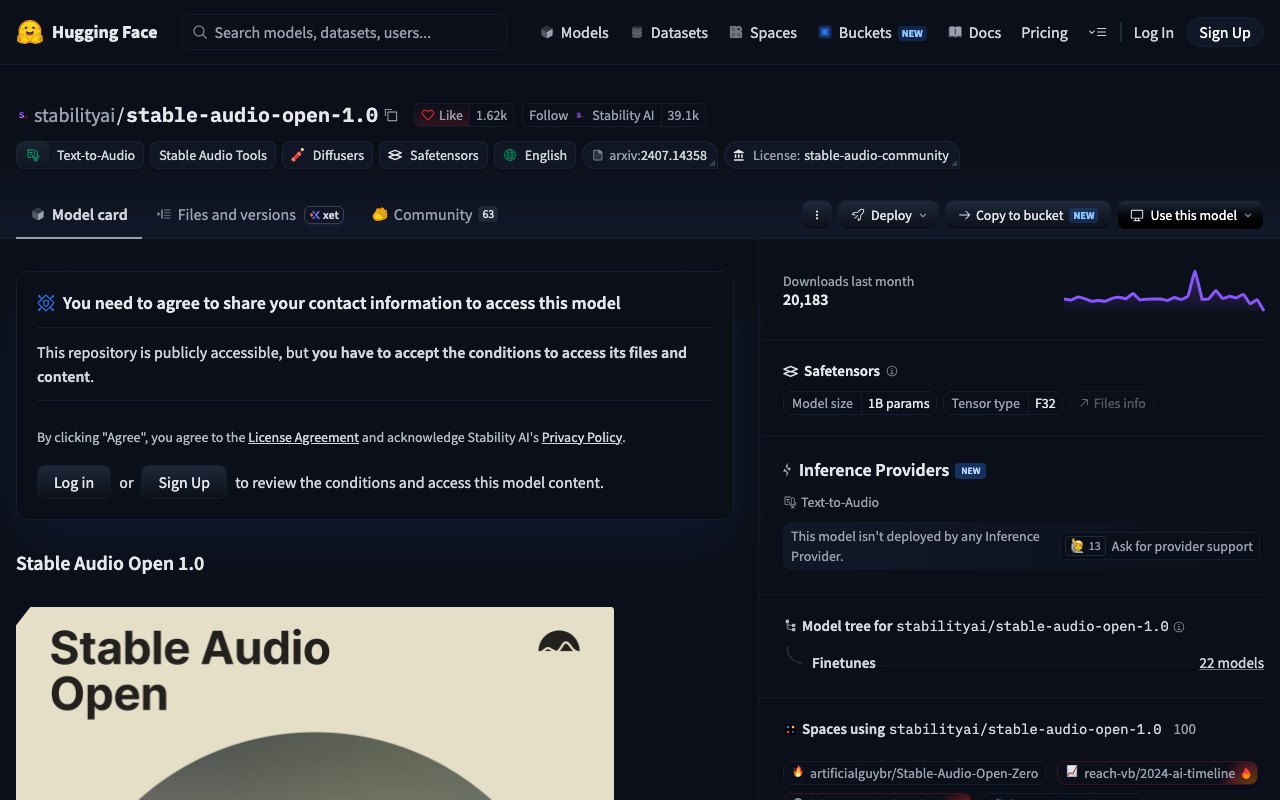
Task: Click Log In in the top bar
Action: (1153, 32)
